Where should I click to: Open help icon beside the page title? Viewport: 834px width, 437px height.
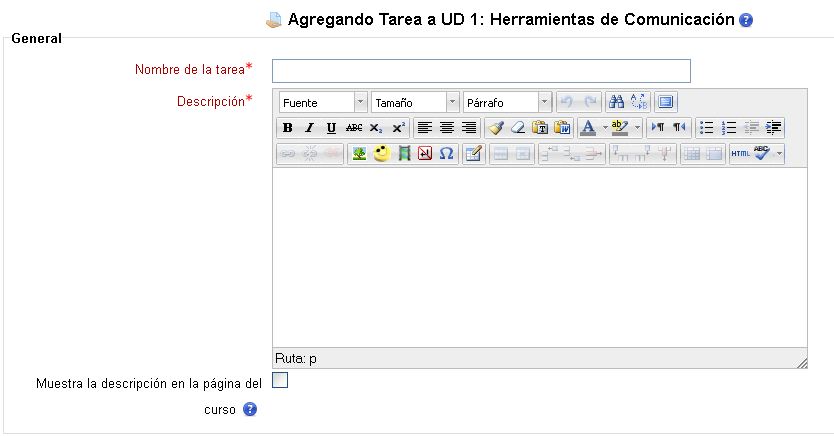[x=746, y=20]
